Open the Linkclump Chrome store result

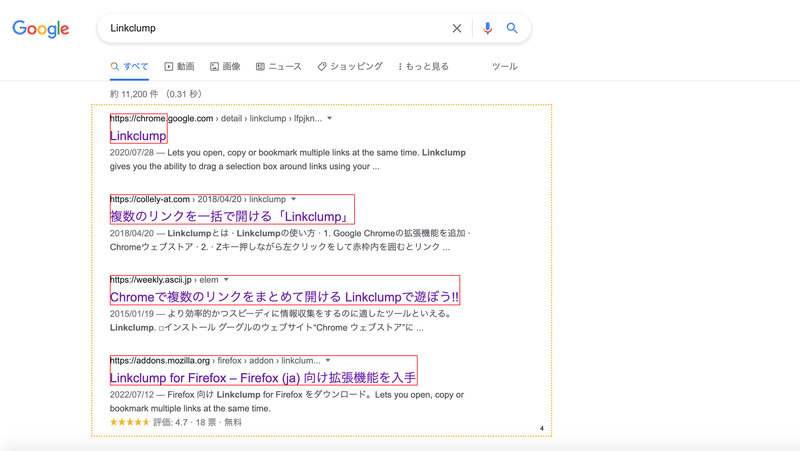tap(138, 136)
